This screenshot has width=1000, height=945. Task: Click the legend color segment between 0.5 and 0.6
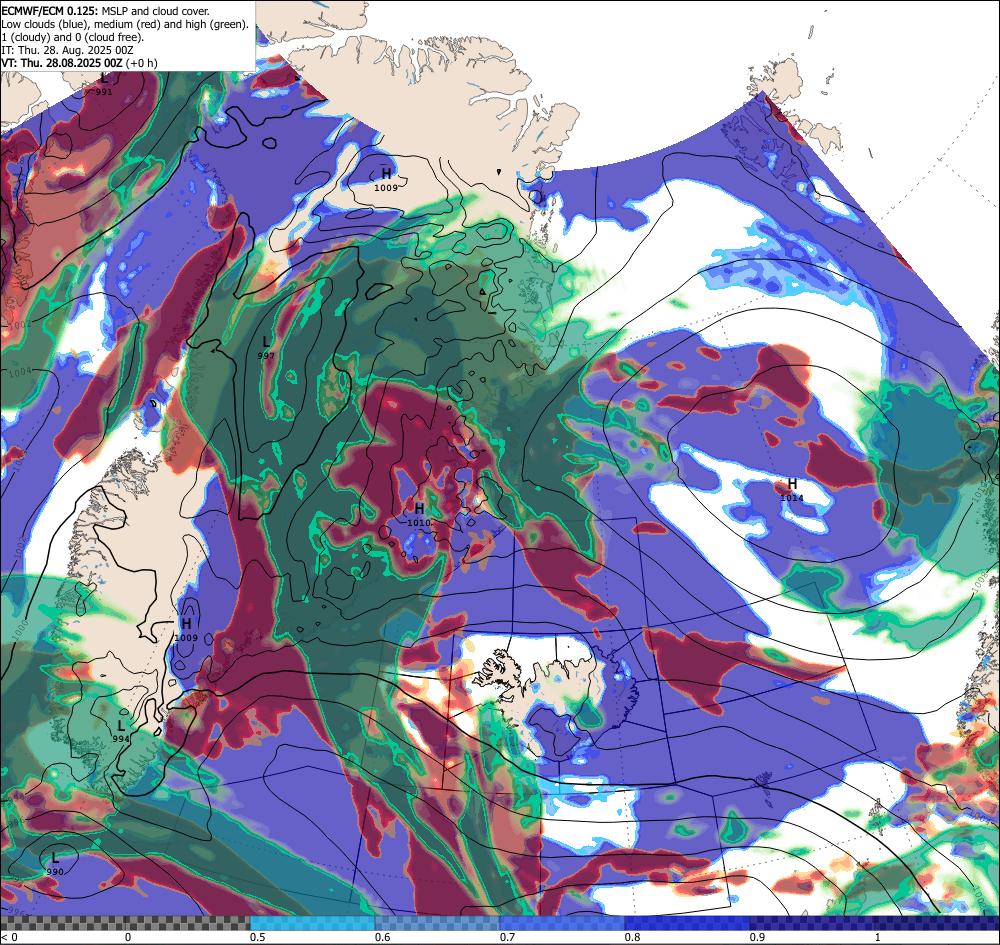[312, 923]
